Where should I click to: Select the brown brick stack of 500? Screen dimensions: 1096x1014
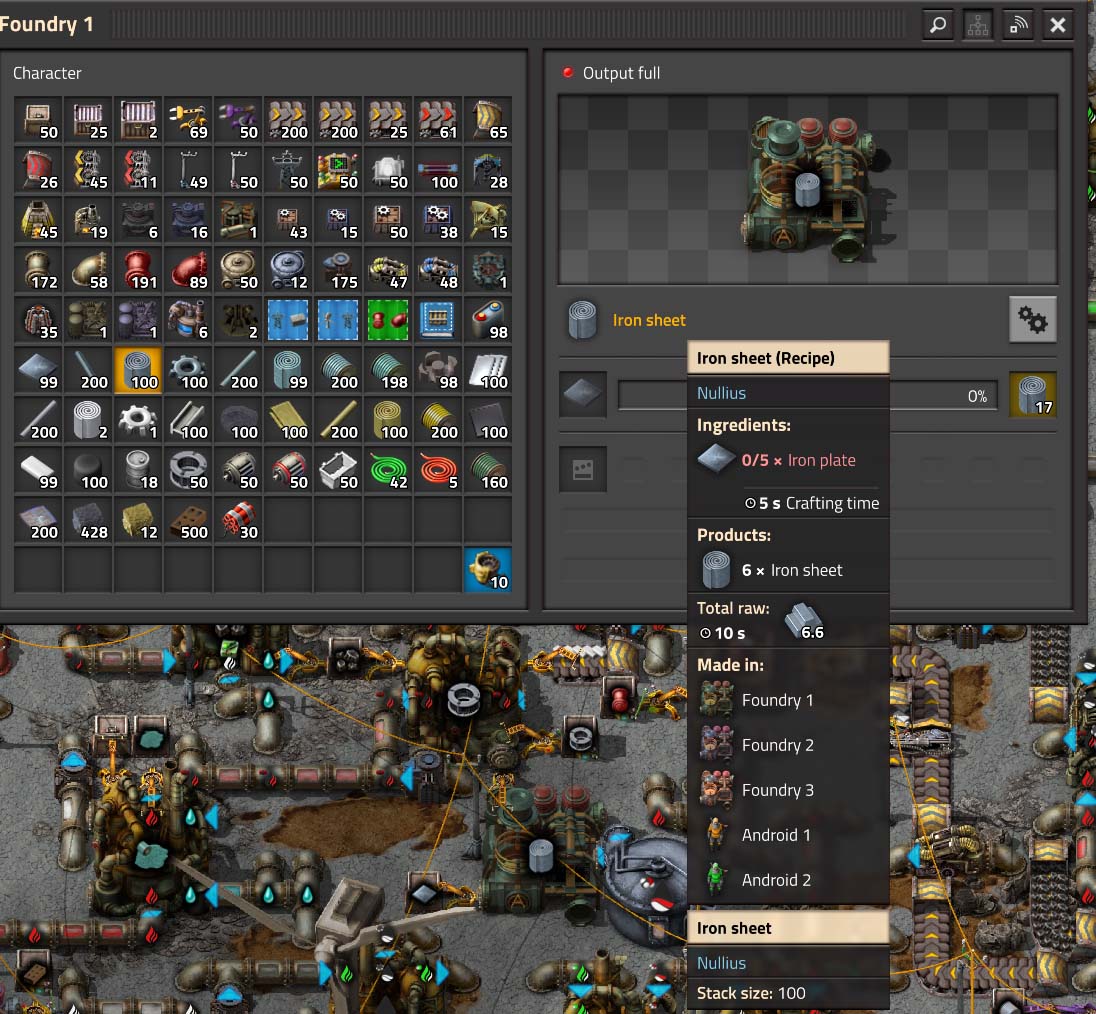click(x=188, y=521)
